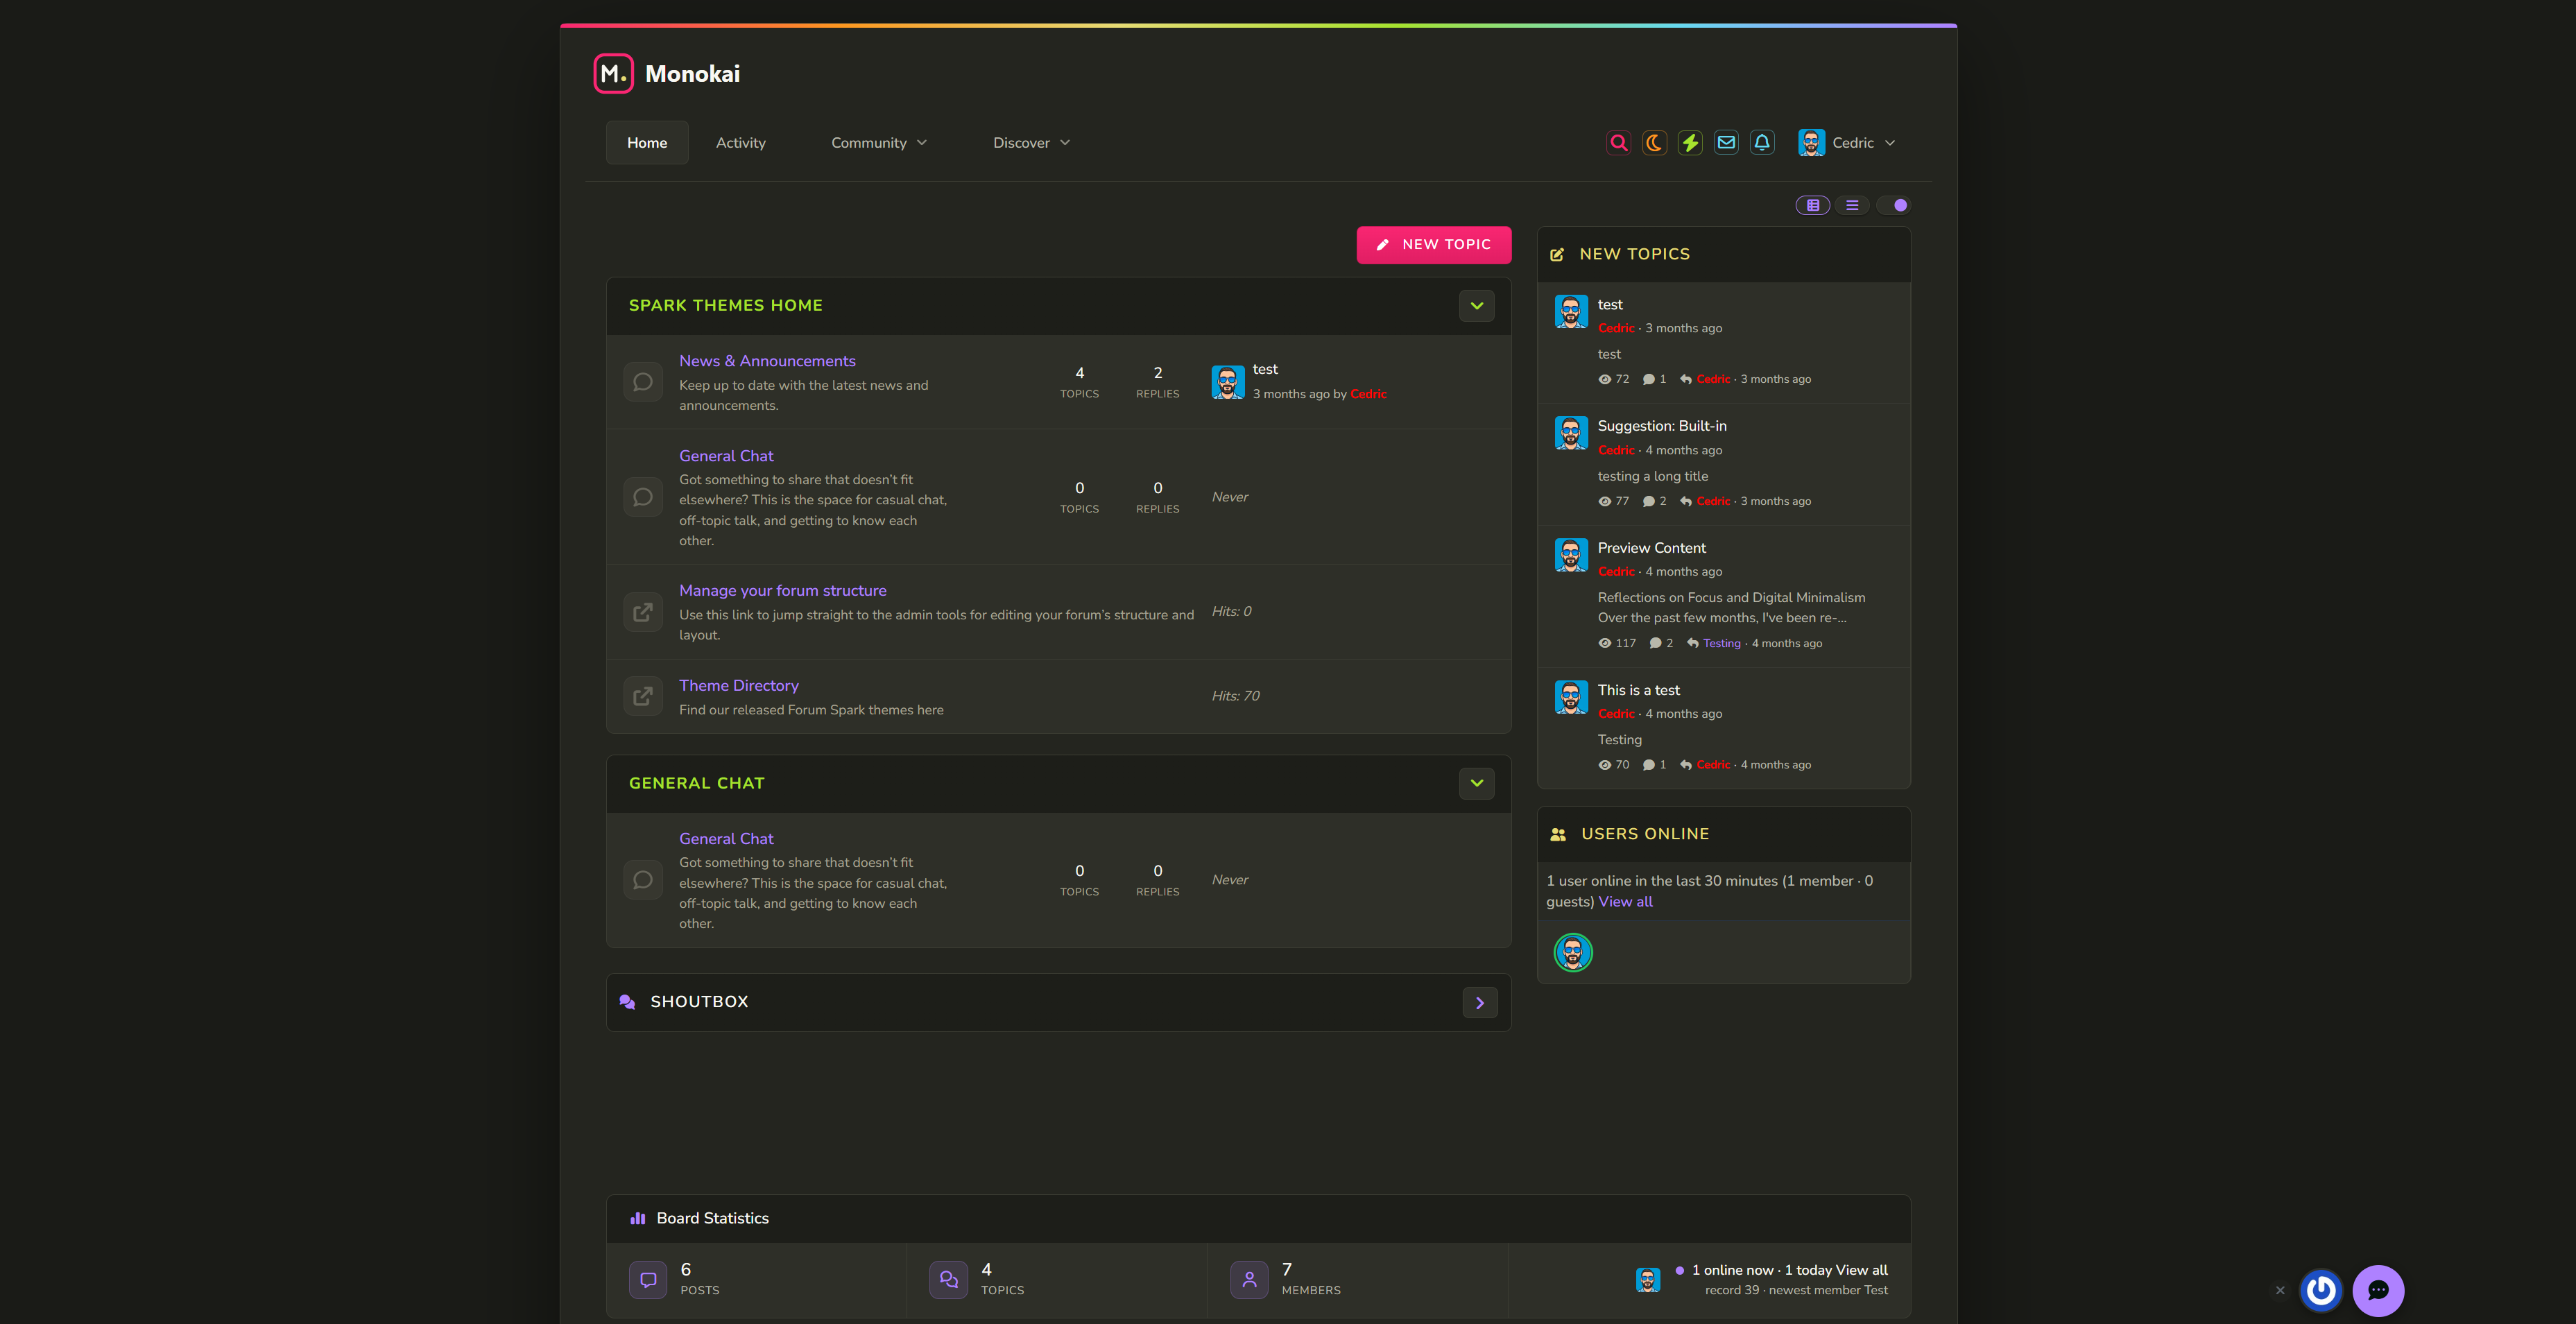
Task: Open 'test' topic in New Topics
Action: pyautogui.click(x=1610, y=305)
